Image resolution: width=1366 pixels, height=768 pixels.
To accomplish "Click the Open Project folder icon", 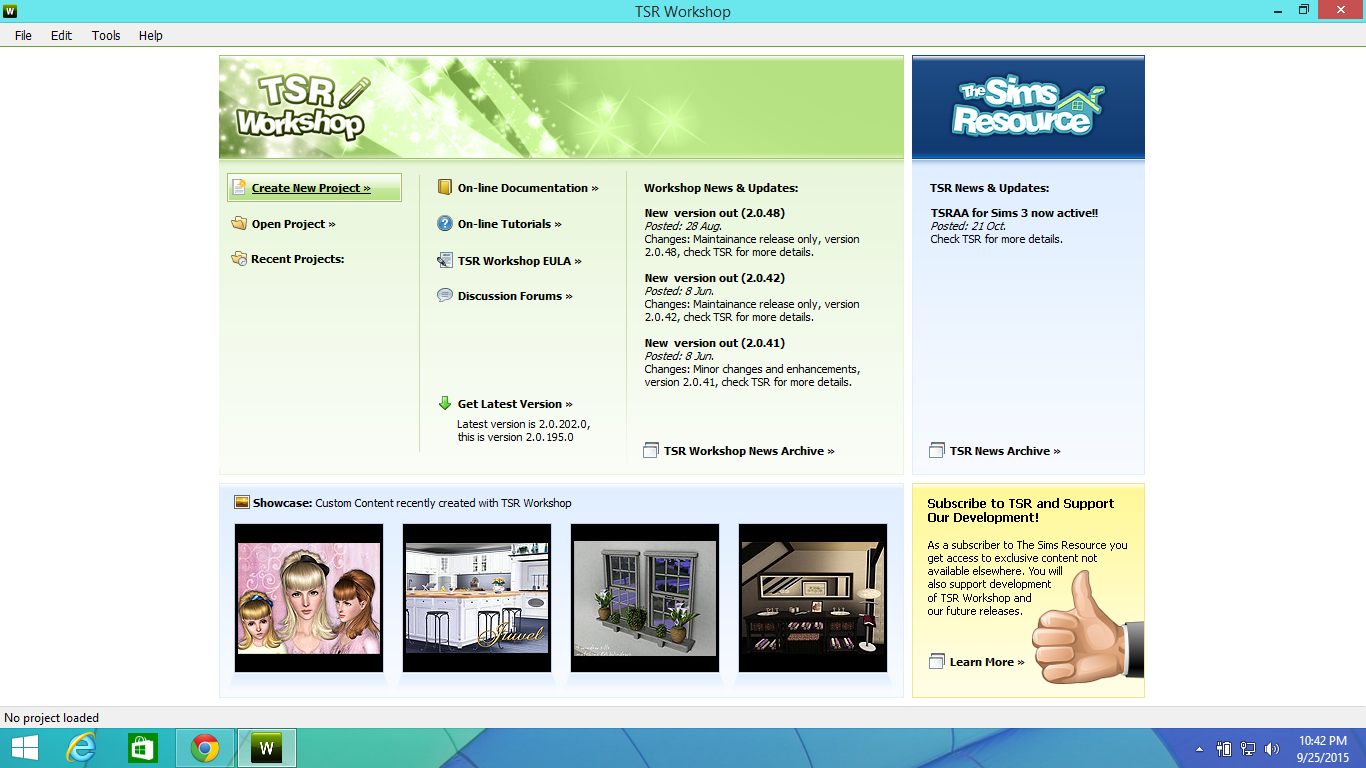I will tap(239, 224).
